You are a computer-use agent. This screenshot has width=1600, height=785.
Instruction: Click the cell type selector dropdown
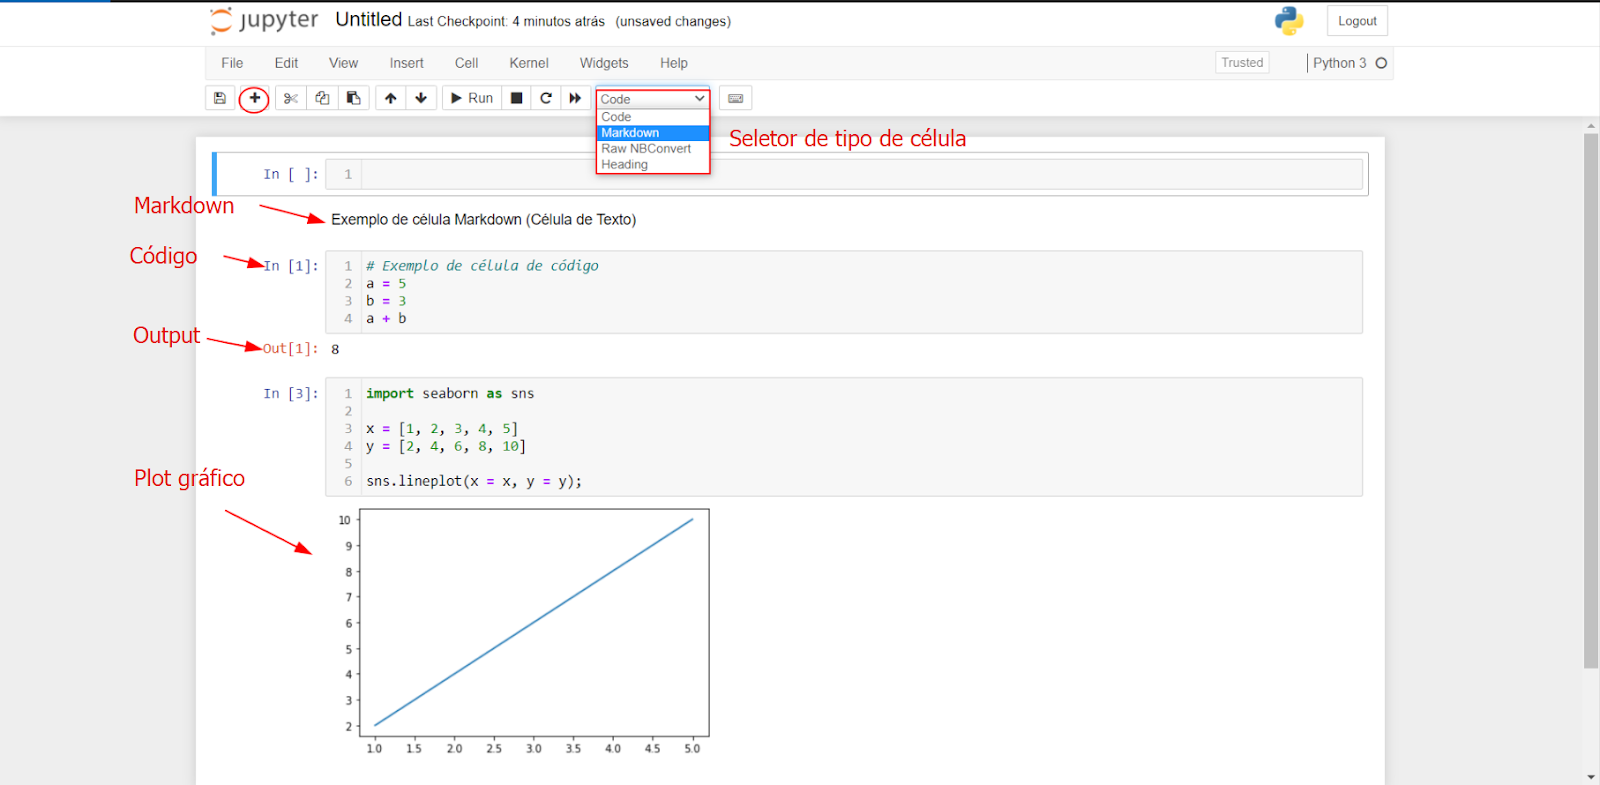coord(653,99)
